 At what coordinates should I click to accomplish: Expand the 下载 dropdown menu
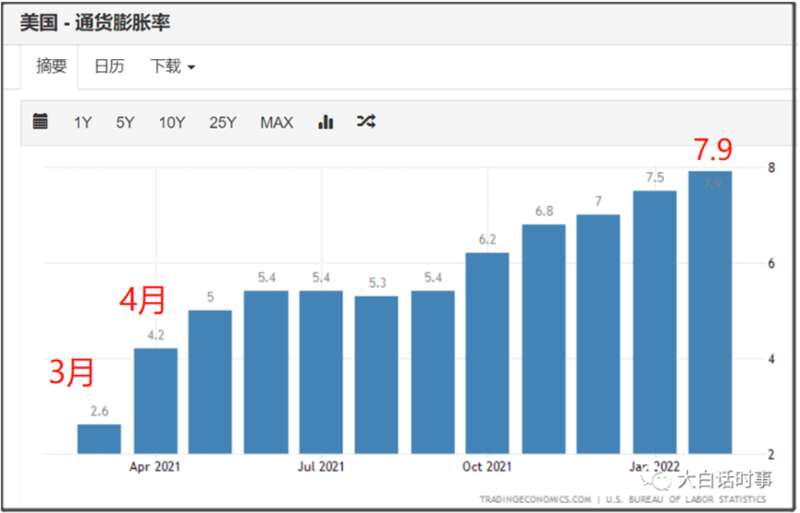click(x=173, y=66)
